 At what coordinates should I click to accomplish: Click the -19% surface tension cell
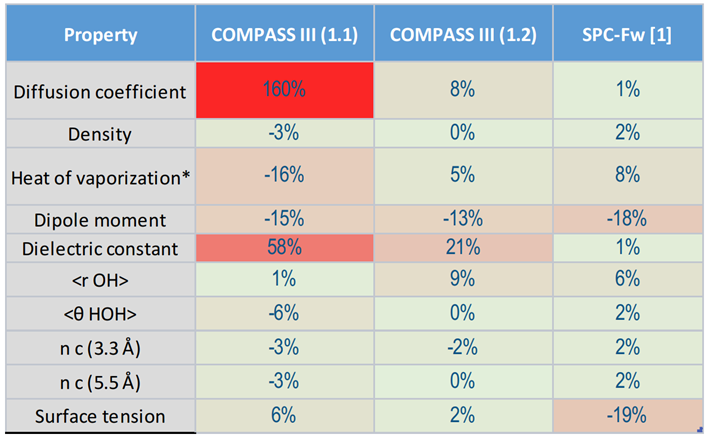point(627,415)
